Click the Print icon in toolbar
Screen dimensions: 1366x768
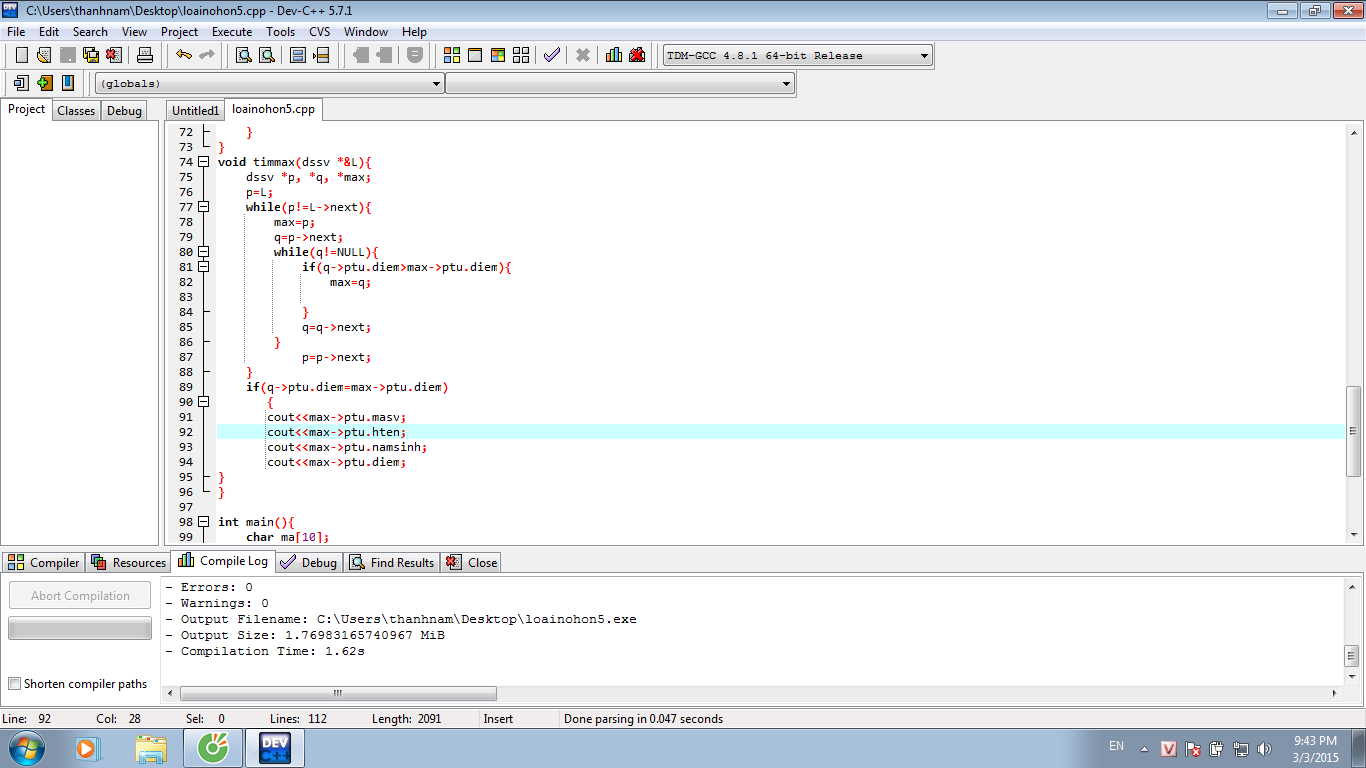tap(145, 55)
